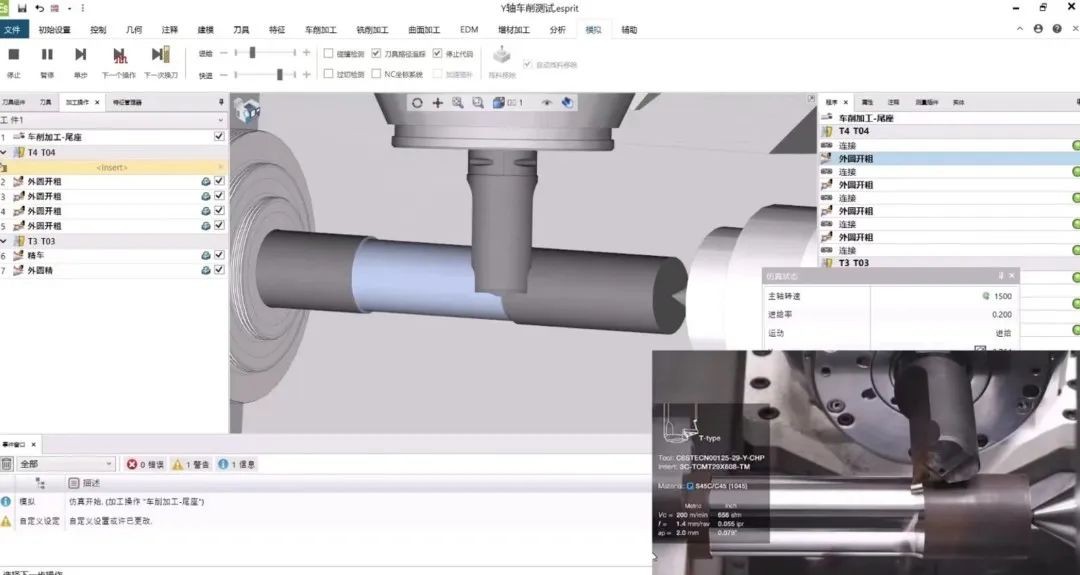1080x575 pixels.
Task: Click the rotate view icon in viewport toolbar
Action: tap(417, 102)
